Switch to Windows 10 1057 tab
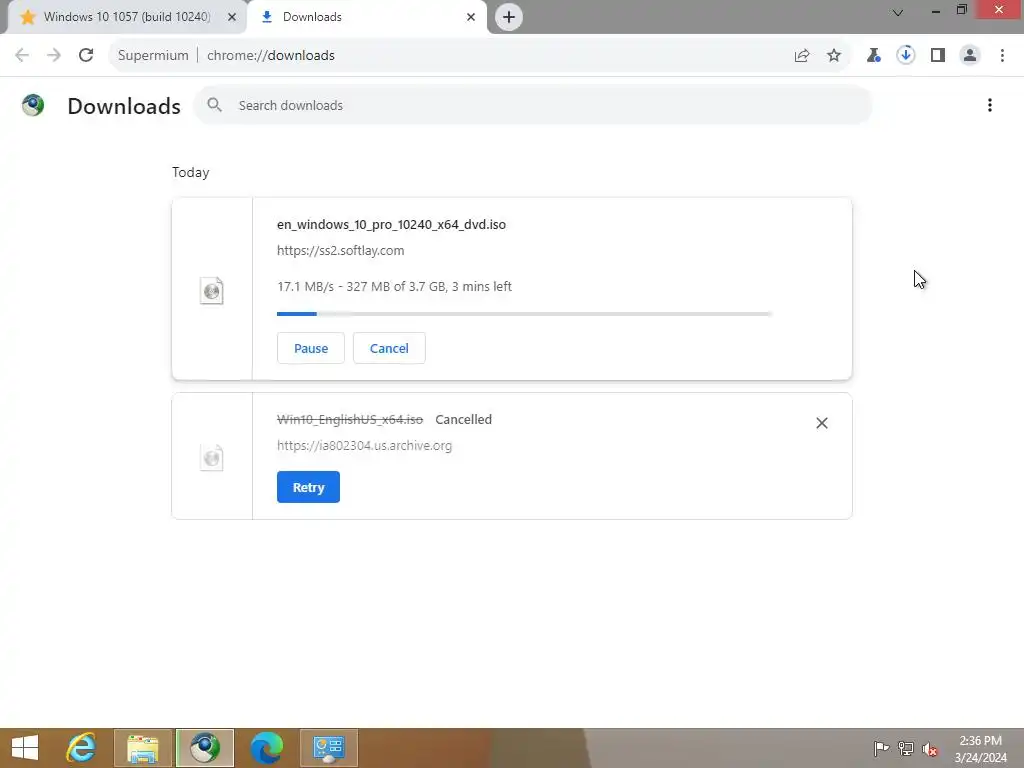Viewport: 1024px width, 768px height. pyautogui.click(x=127, y=17)
